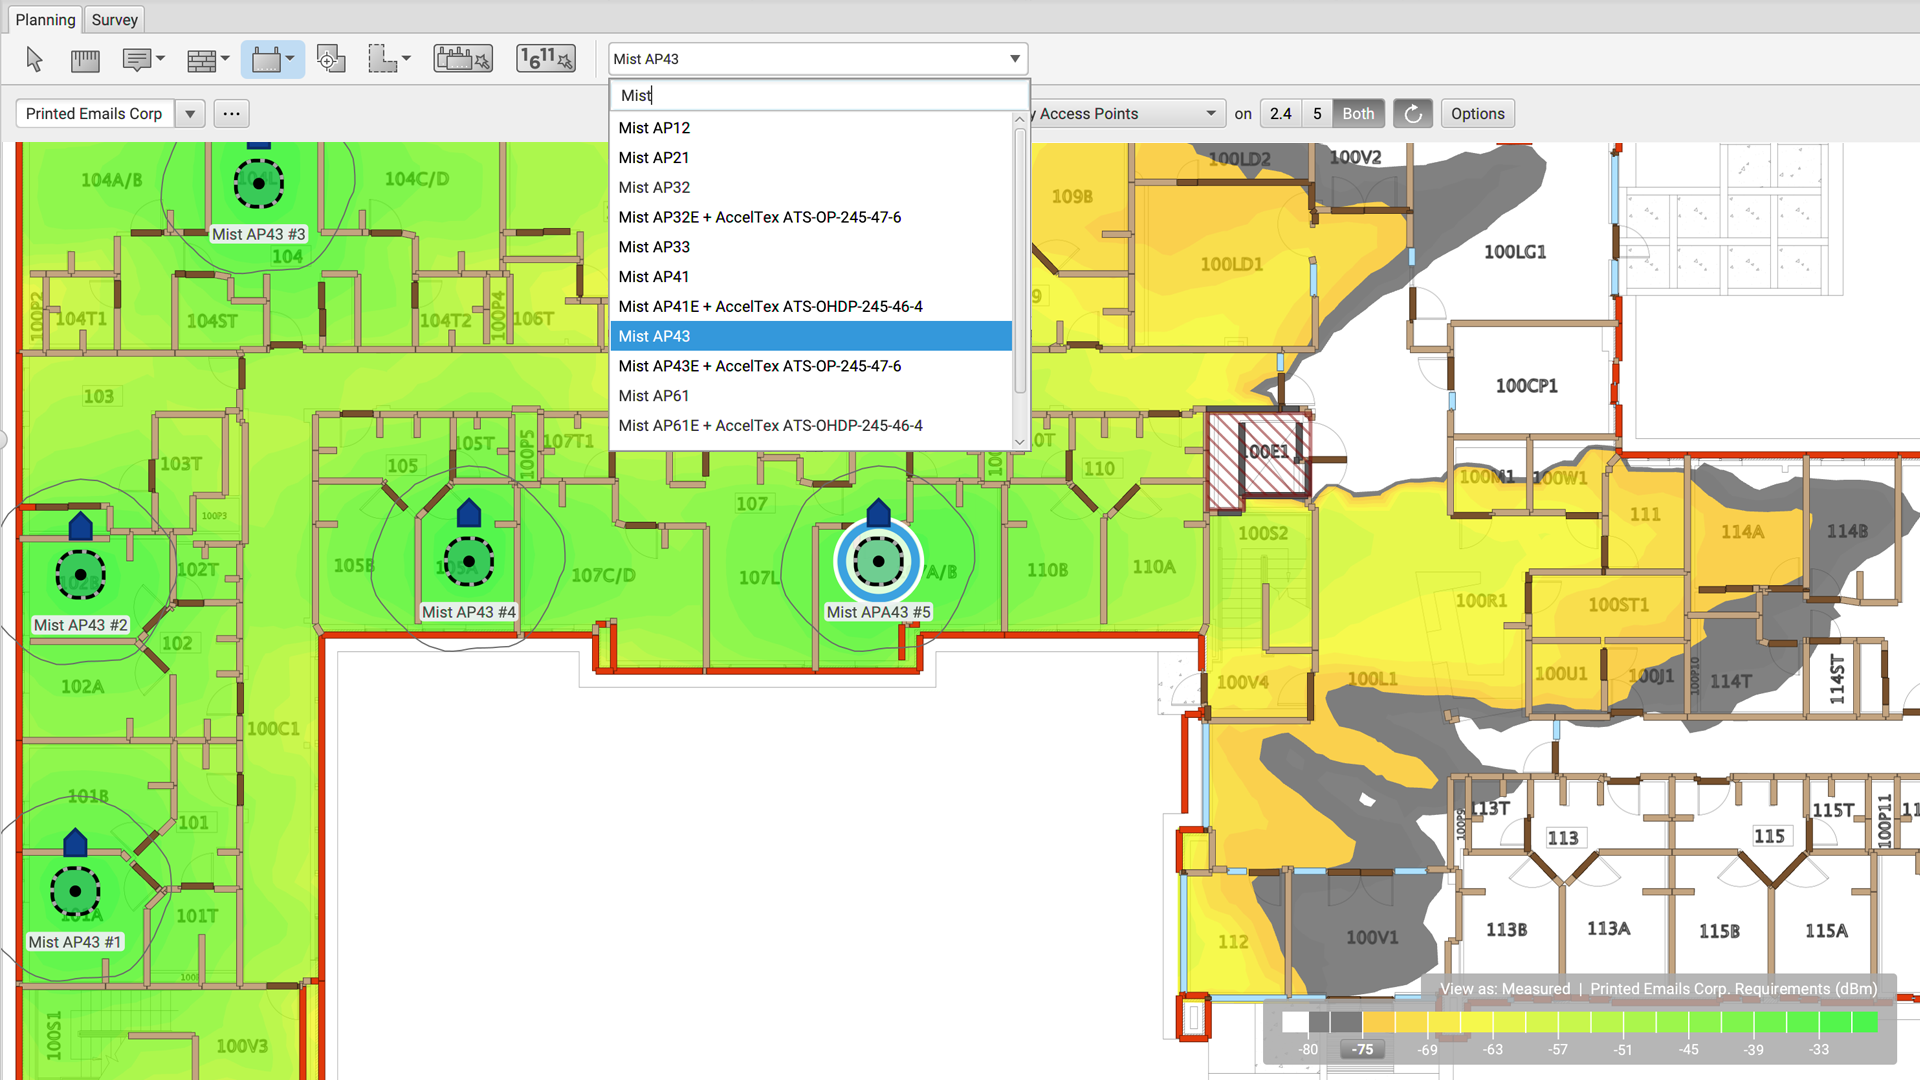
Task: Click the align floors target icon
Action: click(330, 60)
